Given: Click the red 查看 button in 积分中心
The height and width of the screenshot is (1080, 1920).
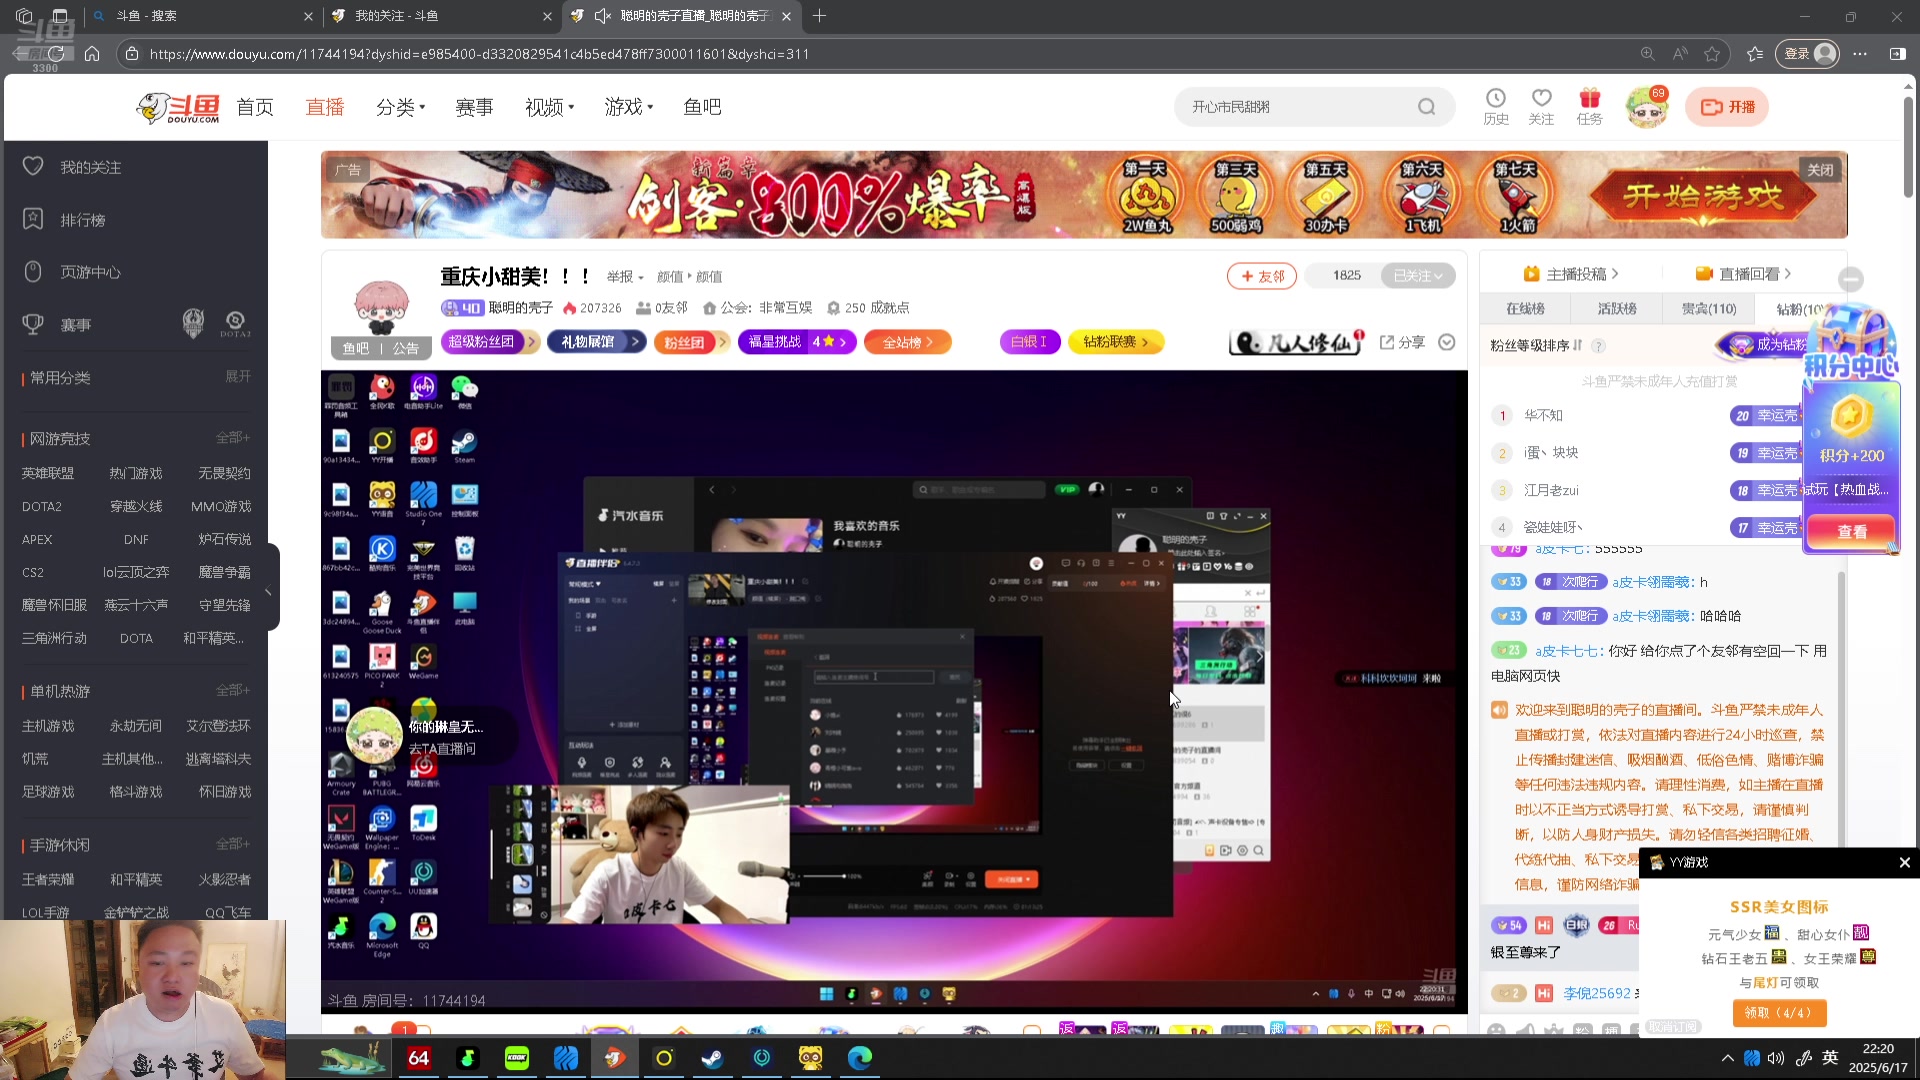Looking at the screenshot, I should pos(1851,532).
